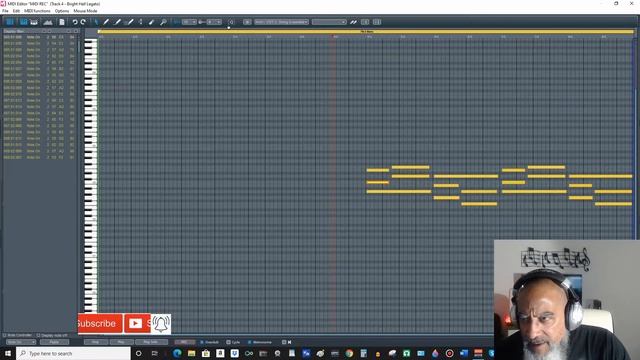This screenshot has height=360, width=640.
Task: Open File Explorer from the taskbar
Action: click(191, 353)
